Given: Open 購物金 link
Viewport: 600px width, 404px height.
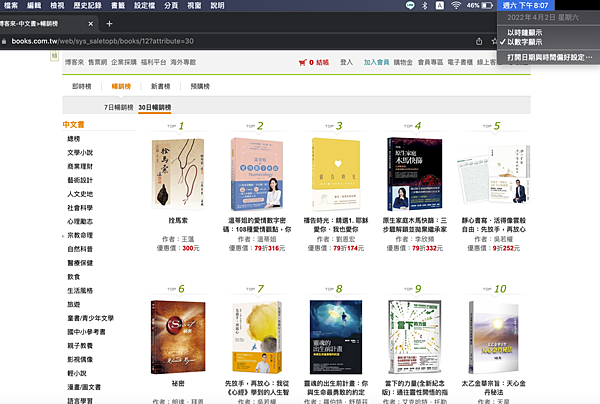Looking at the screenshot, I should pos(403,62).
